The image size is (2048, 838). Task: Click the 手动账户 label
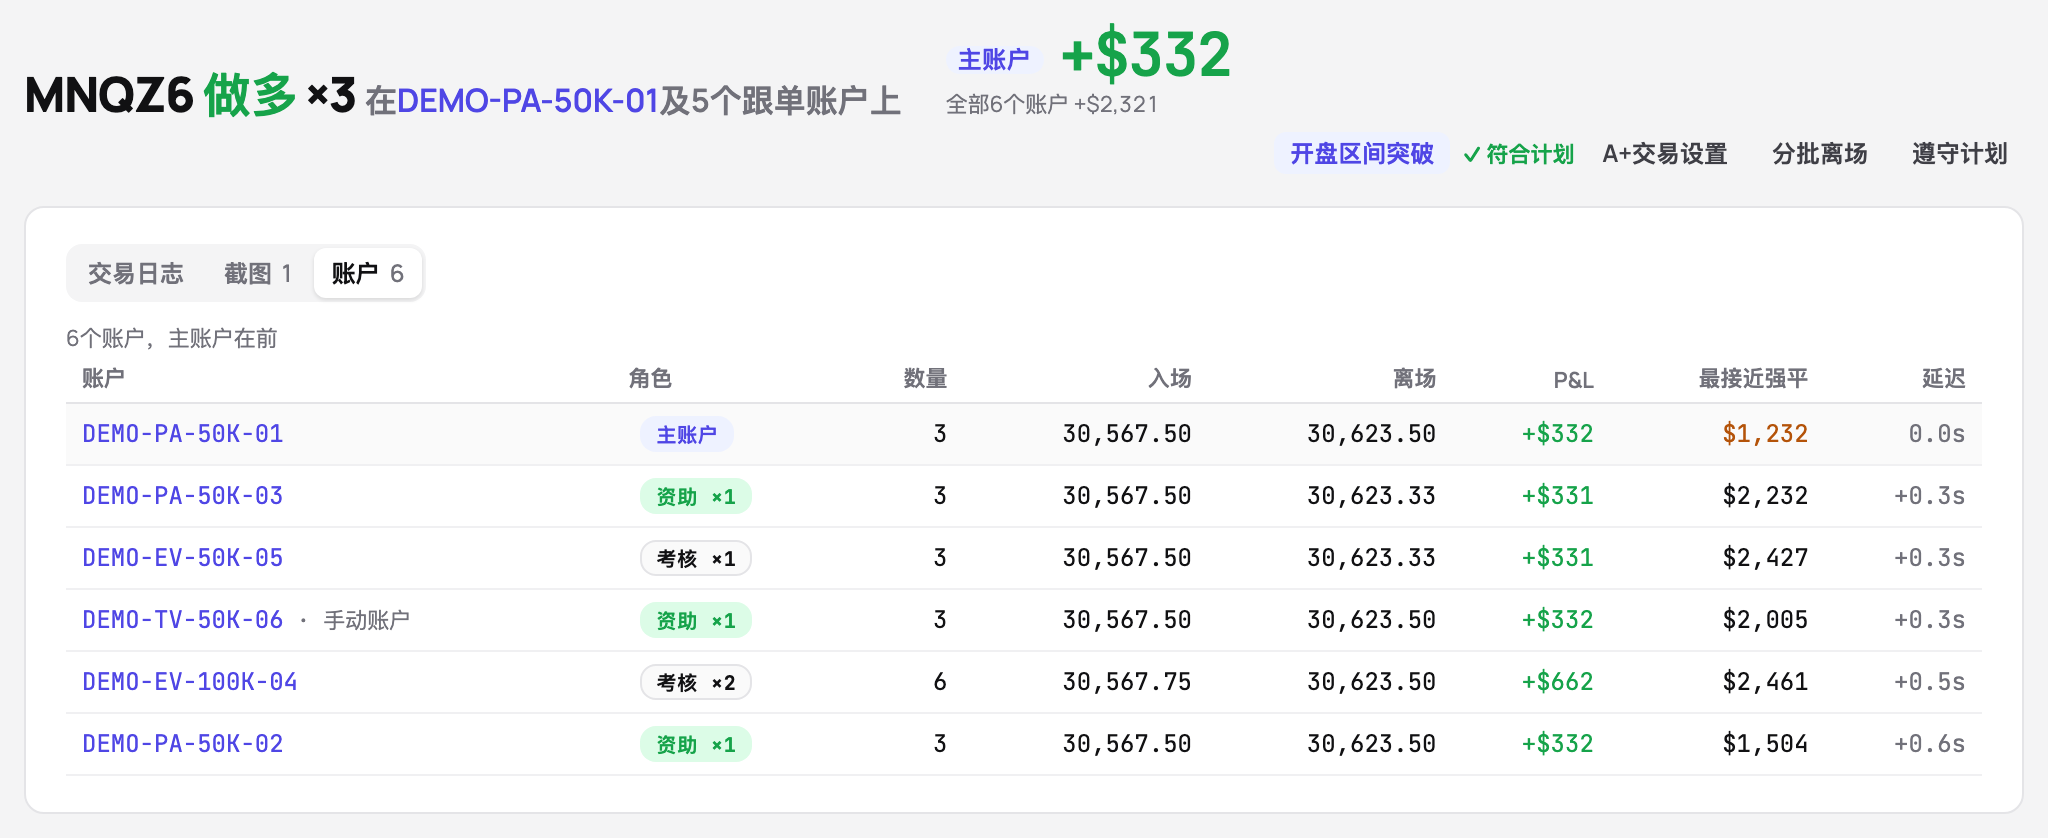pos(367,620)
